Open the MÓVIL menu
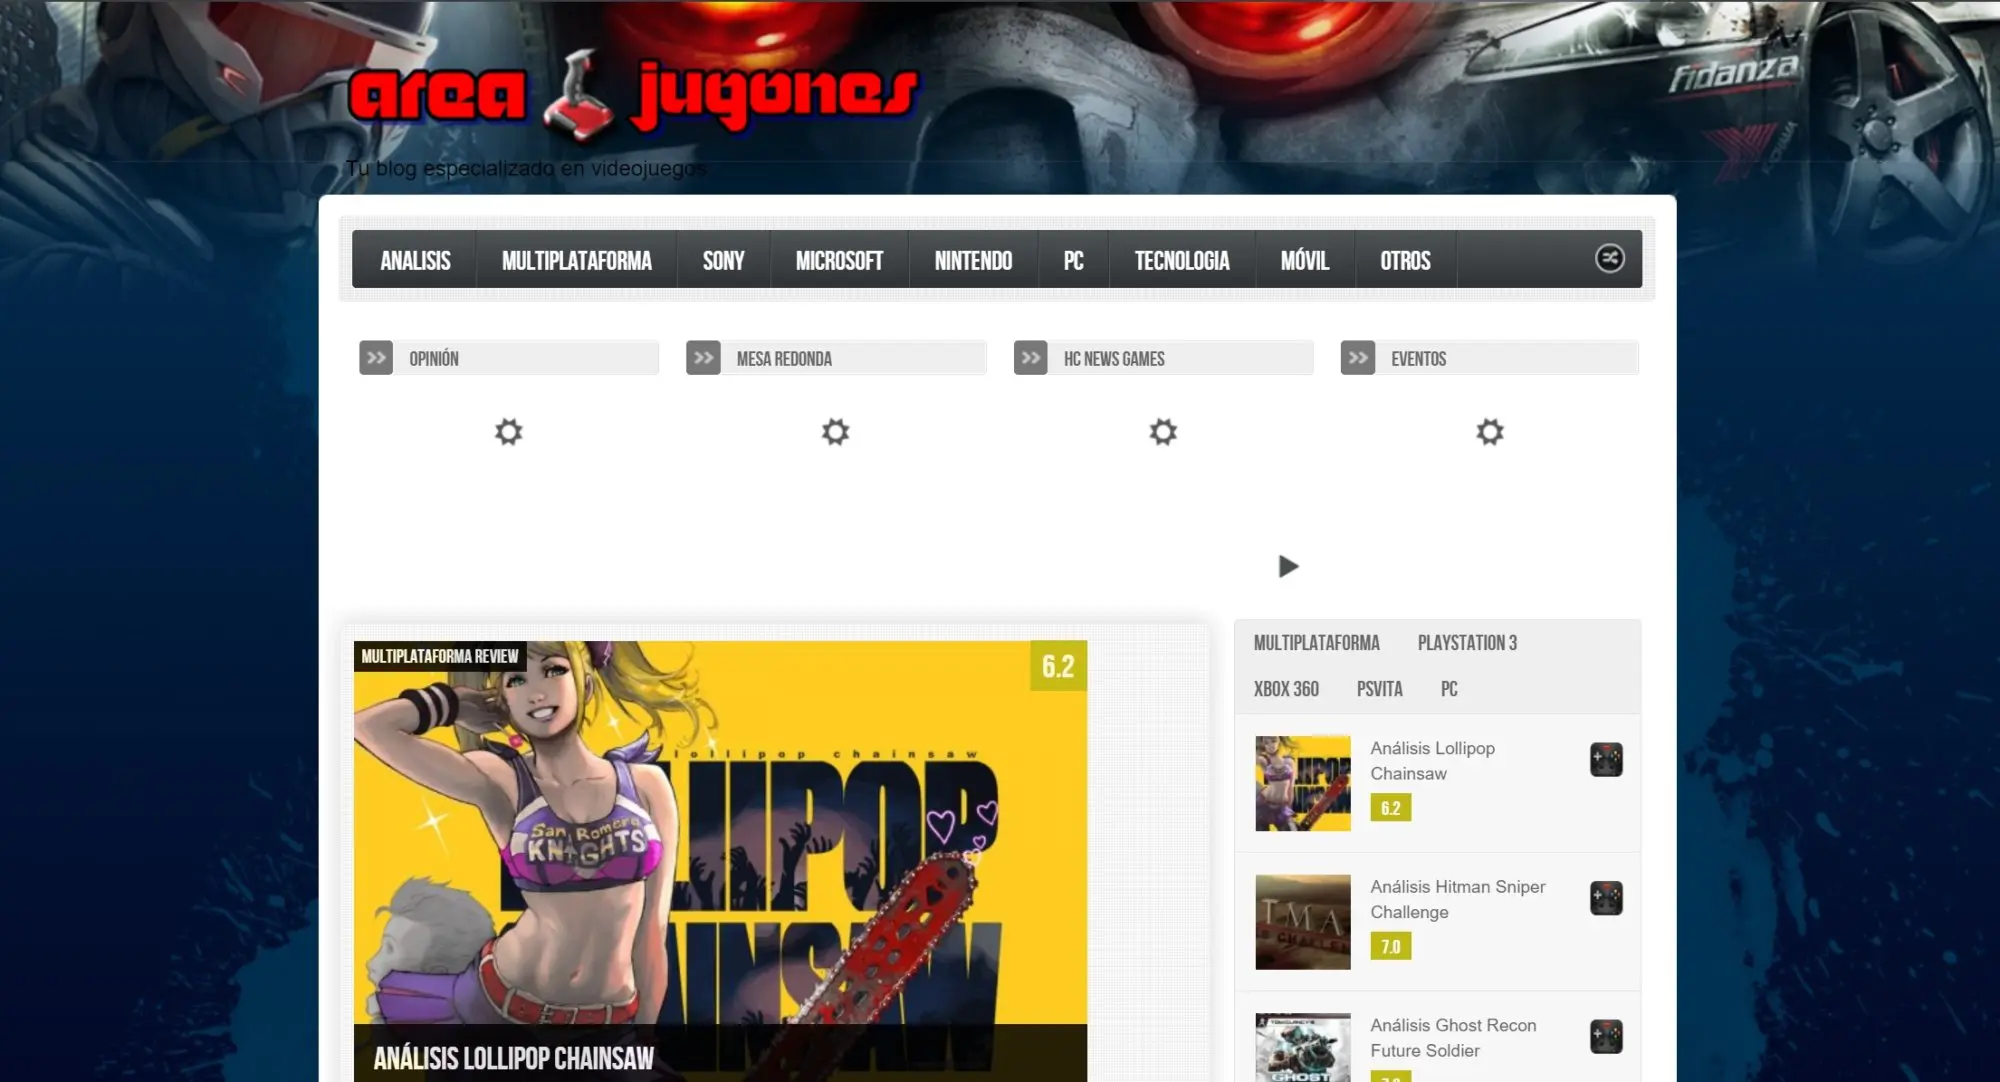The width and height of the screenshot is (2000, 1082). 1305,260
